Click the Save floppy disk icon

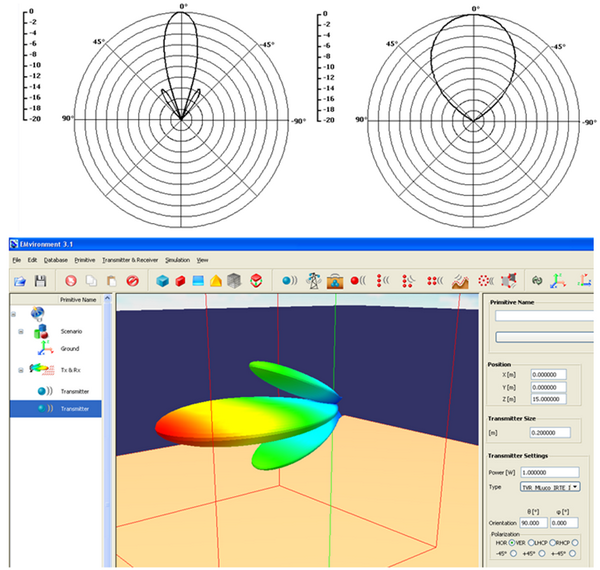(41, 282)
